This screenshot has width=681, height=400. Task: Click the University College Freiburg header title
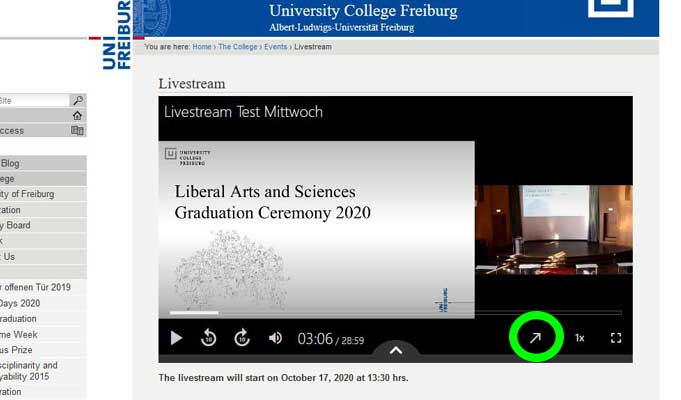point(363,10)
